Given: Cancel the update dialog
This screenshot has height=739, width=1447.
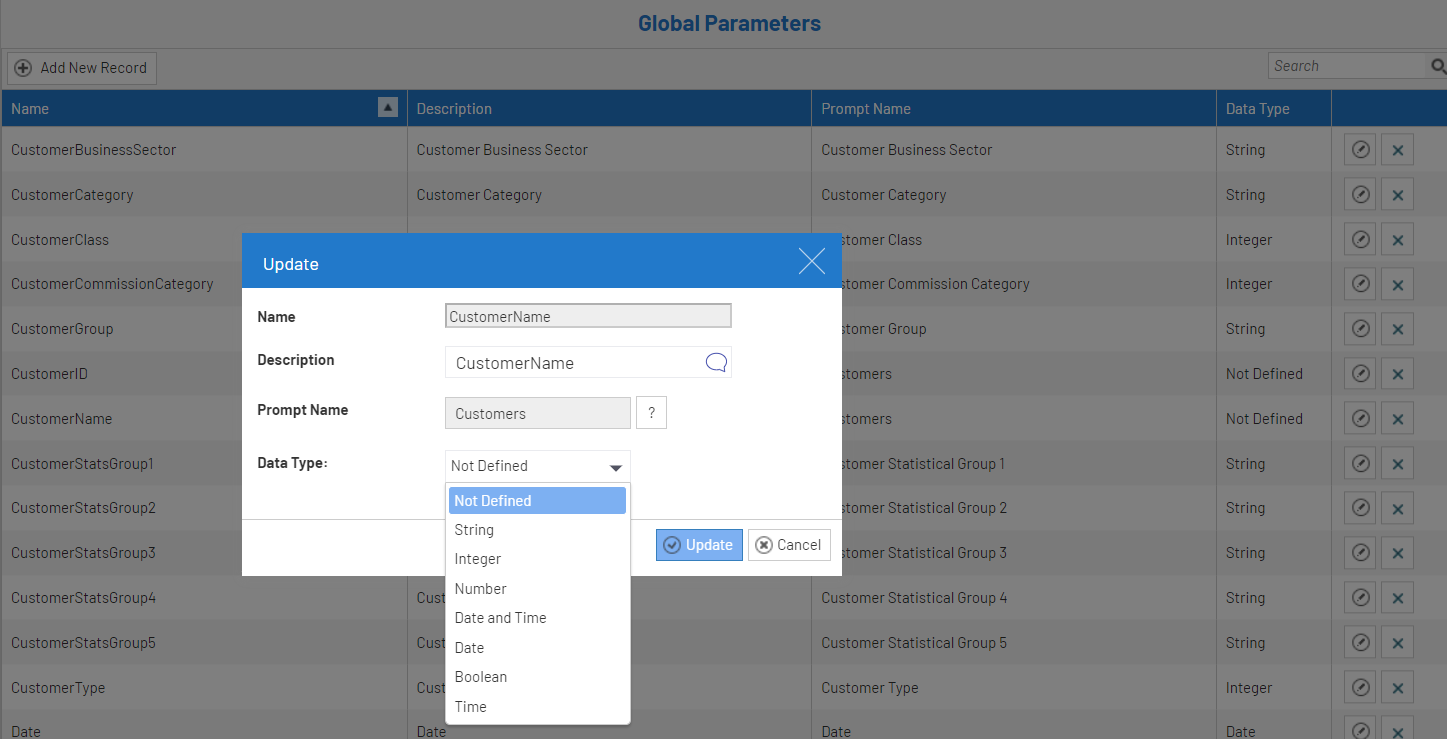Looking at the screenshot, I should (x=789, y=545).
